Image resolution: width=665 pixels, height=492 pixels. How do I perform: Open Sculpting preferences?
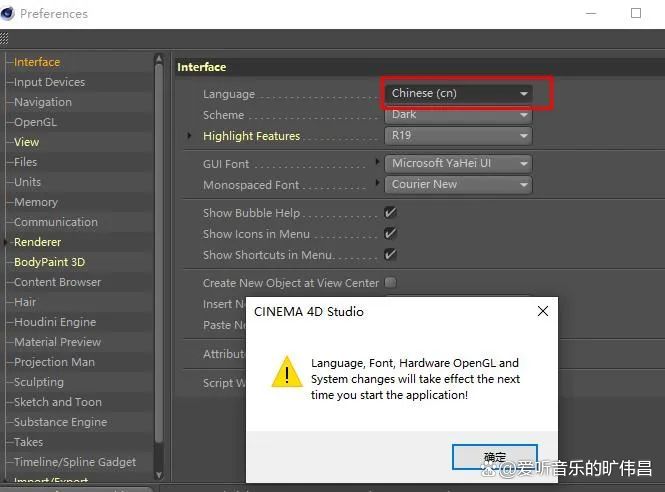pyautogui.click(x=39, y=382)
